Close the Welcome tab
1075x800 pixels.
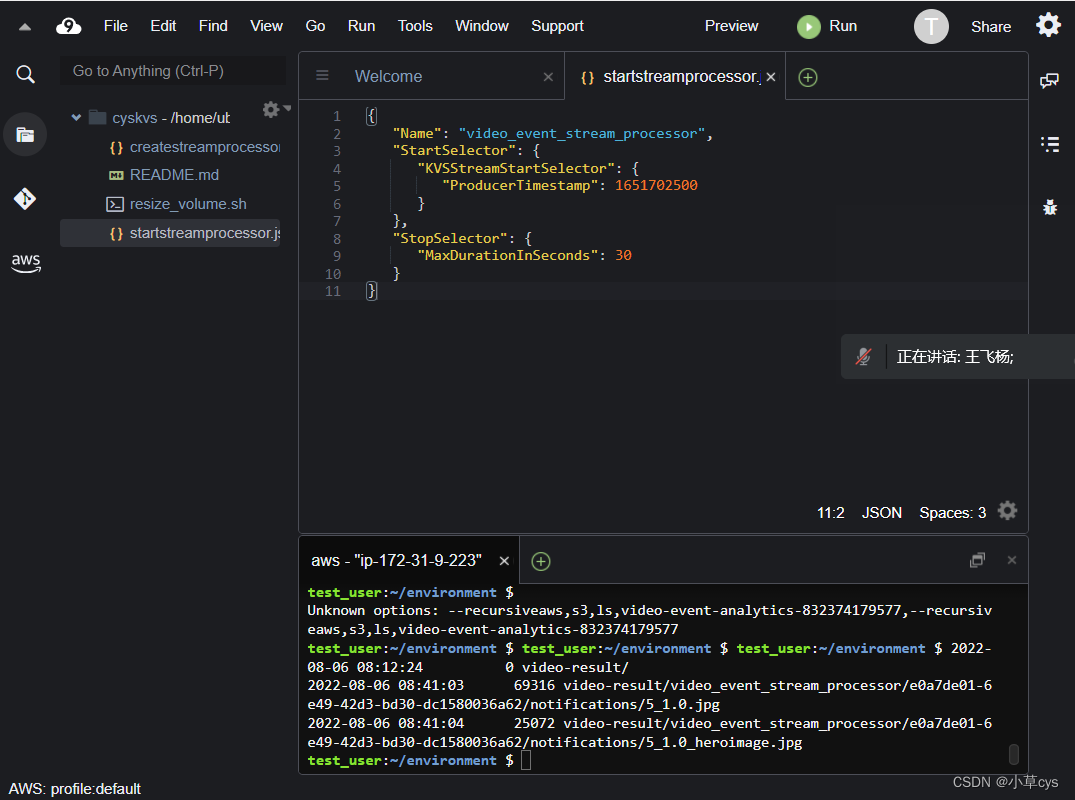tap(548, 77)
